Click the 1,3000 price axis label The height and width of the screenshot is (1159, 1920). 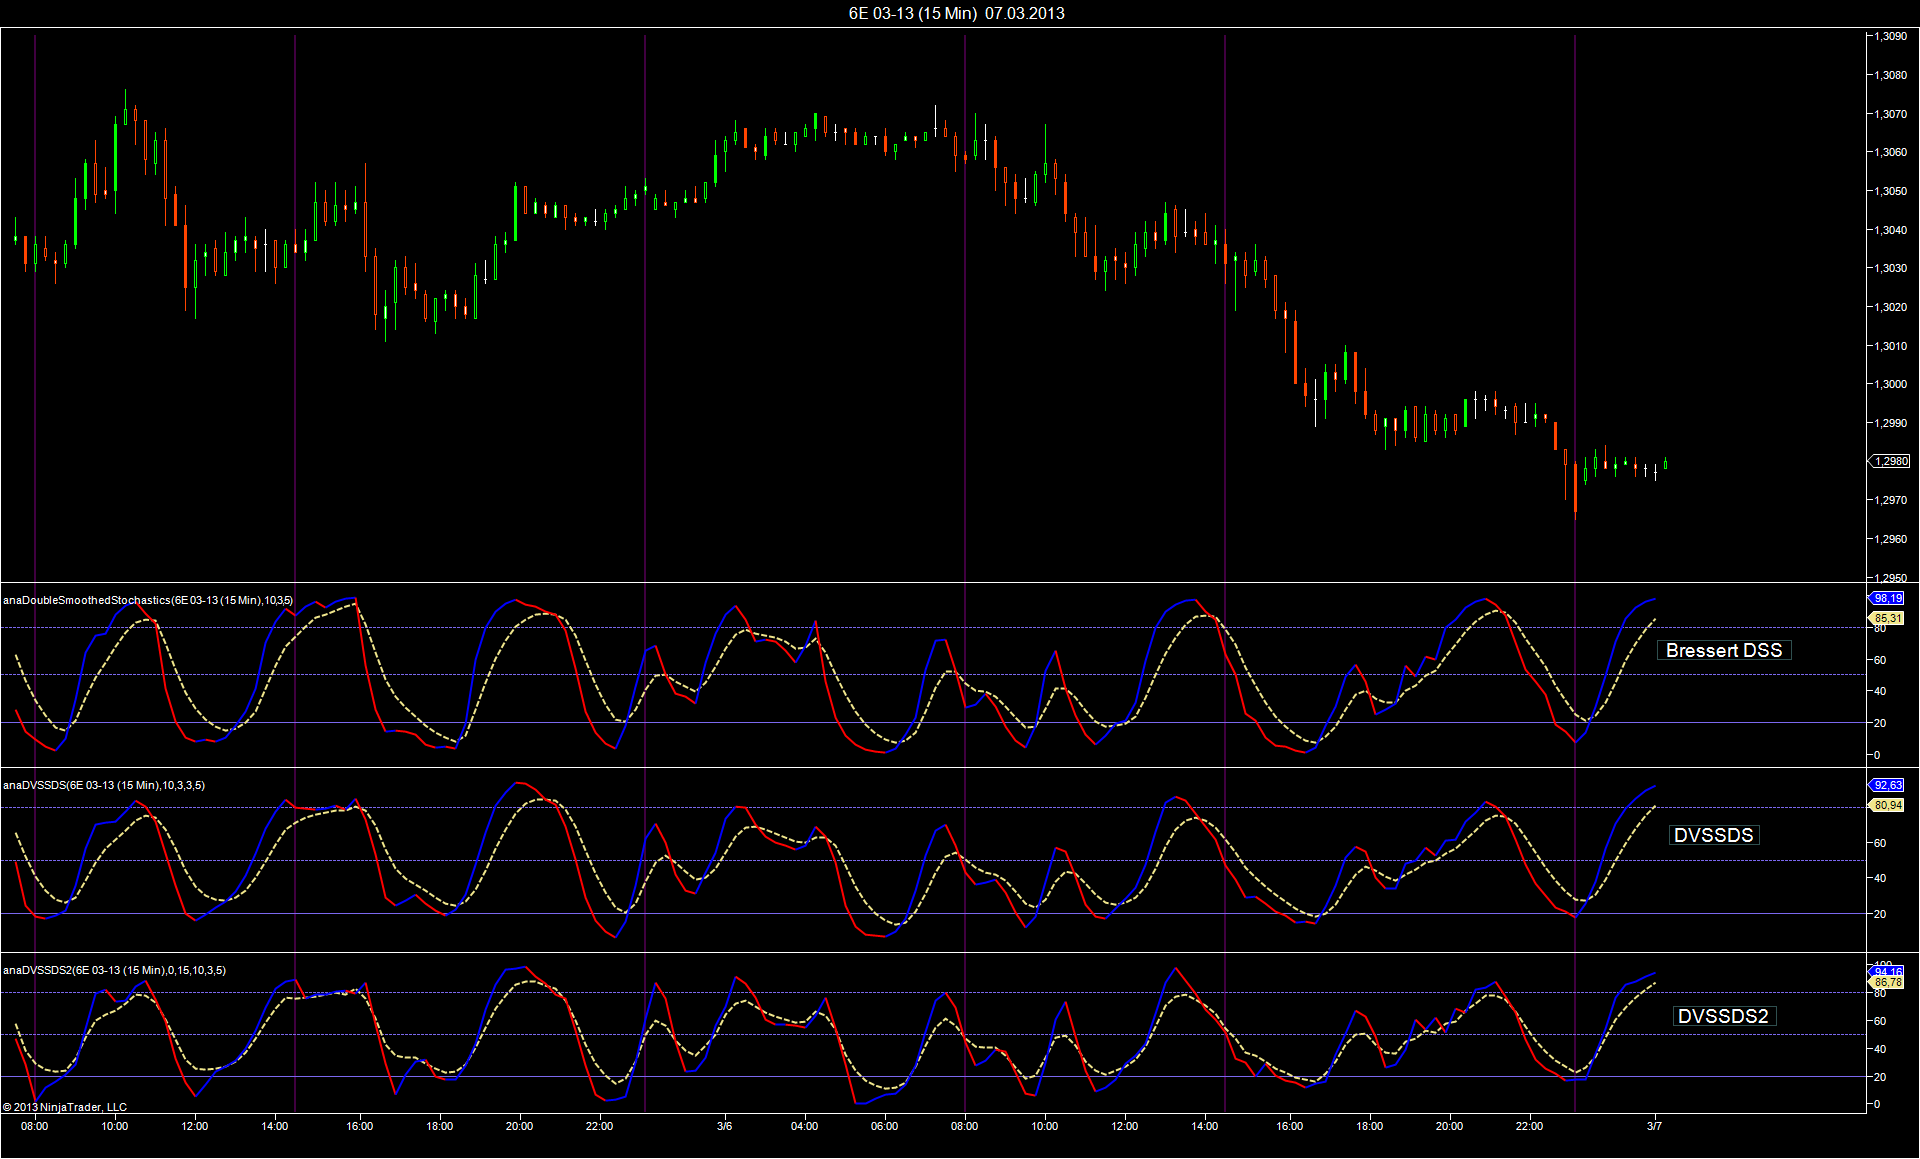(1890, 384)
